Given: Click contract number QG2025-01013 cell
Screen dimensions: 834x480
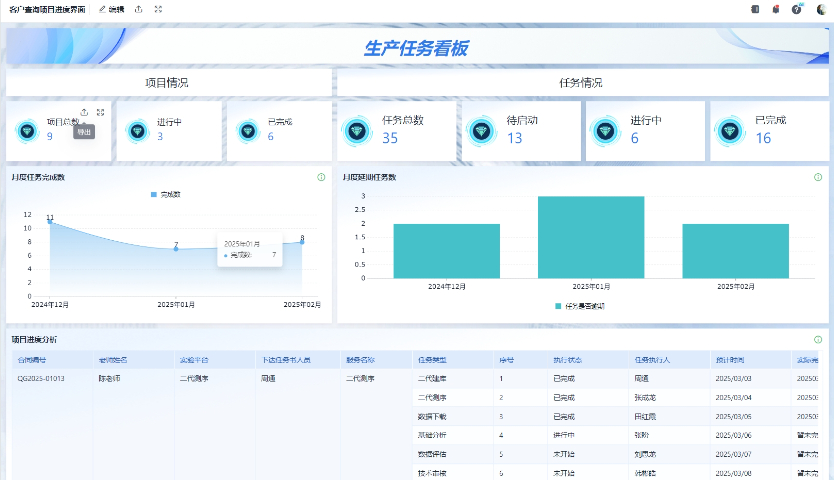Looking at the screenshot, I should pyautogui.click(x=41, y=379).
